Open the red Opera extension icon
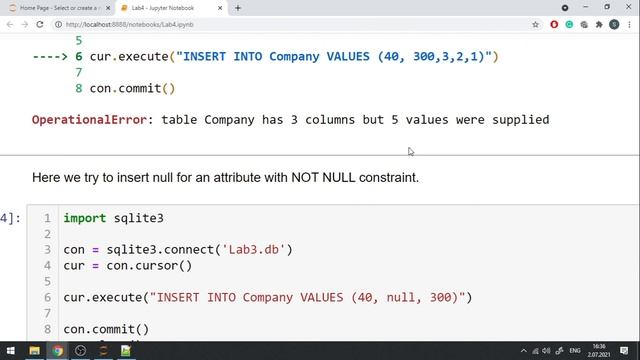640x360 pixels. [x=554, y=24]
